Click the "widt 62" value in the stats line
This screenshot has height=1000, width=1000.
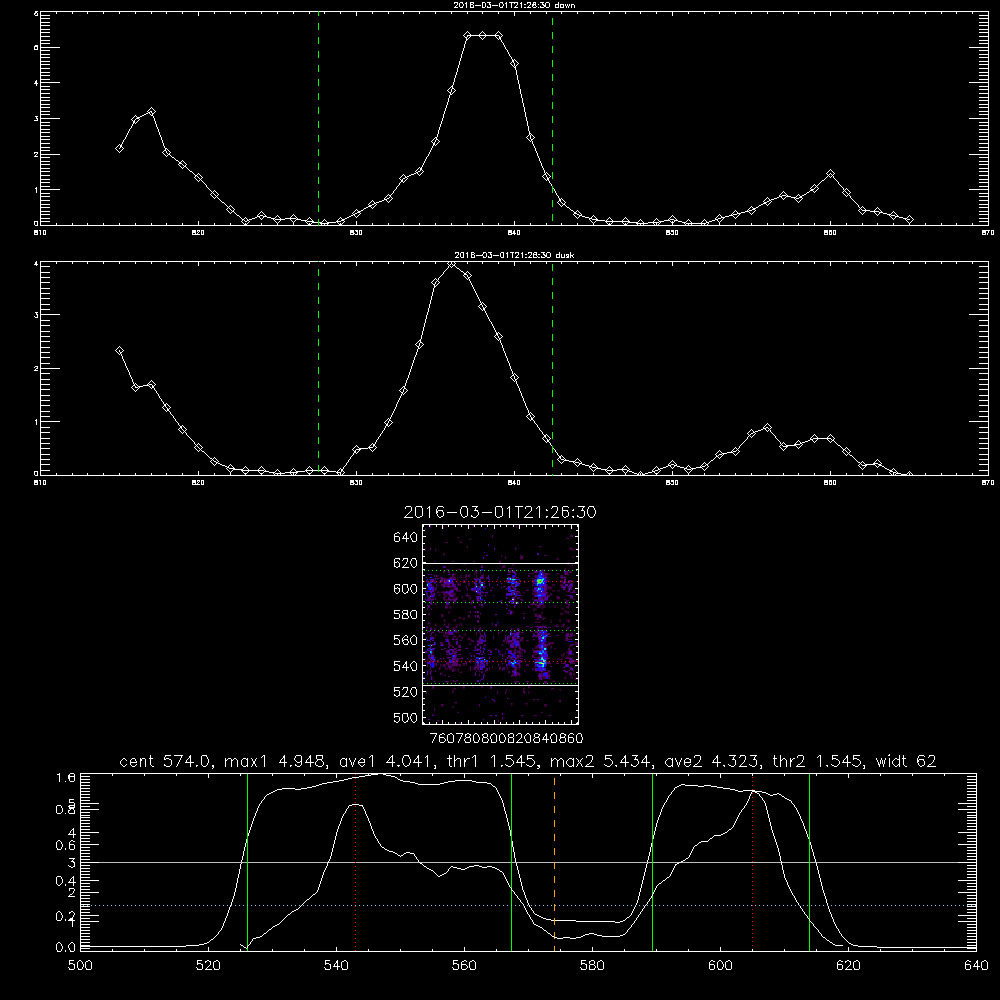(906, 761)
